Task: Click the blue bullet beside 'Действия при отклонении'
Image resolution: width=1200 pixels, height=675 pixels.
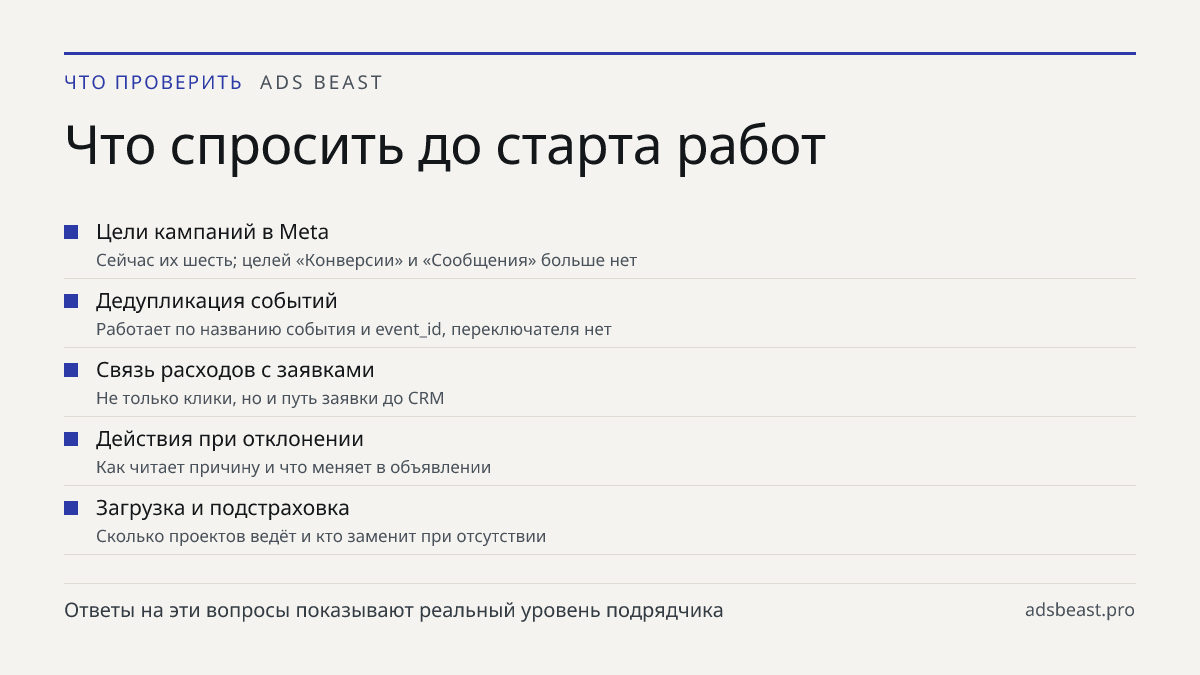Action: pyautogui.click(x=71, y=439)
